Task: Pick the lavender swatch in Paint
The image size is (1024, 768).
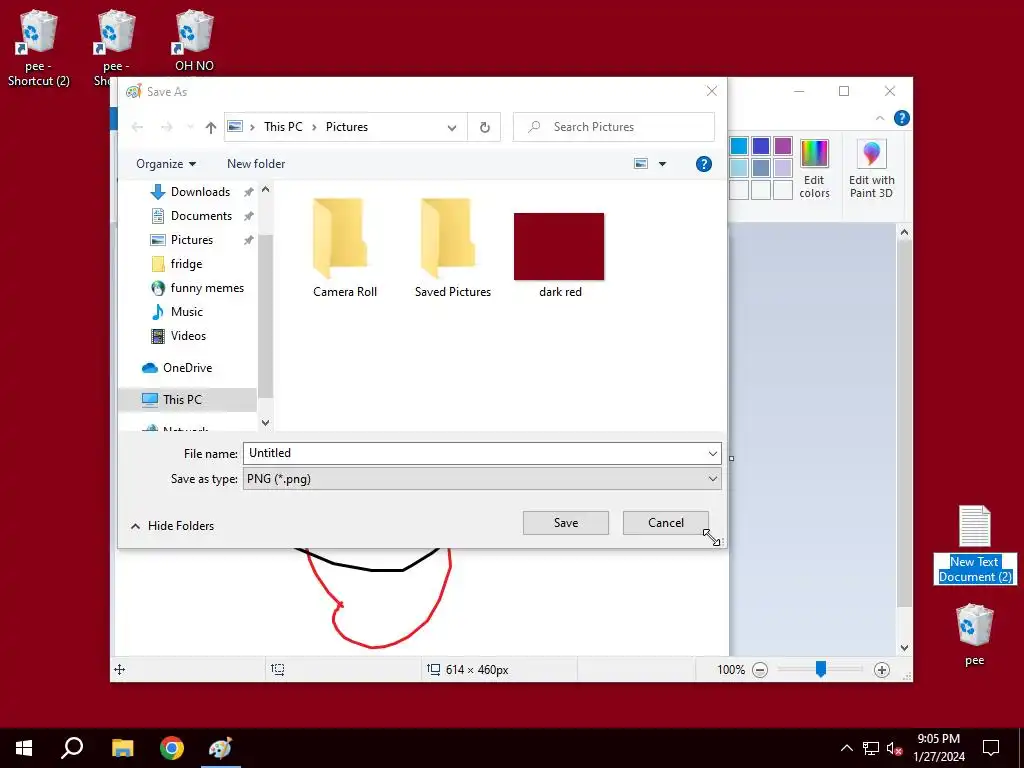Action: [782, 168]
